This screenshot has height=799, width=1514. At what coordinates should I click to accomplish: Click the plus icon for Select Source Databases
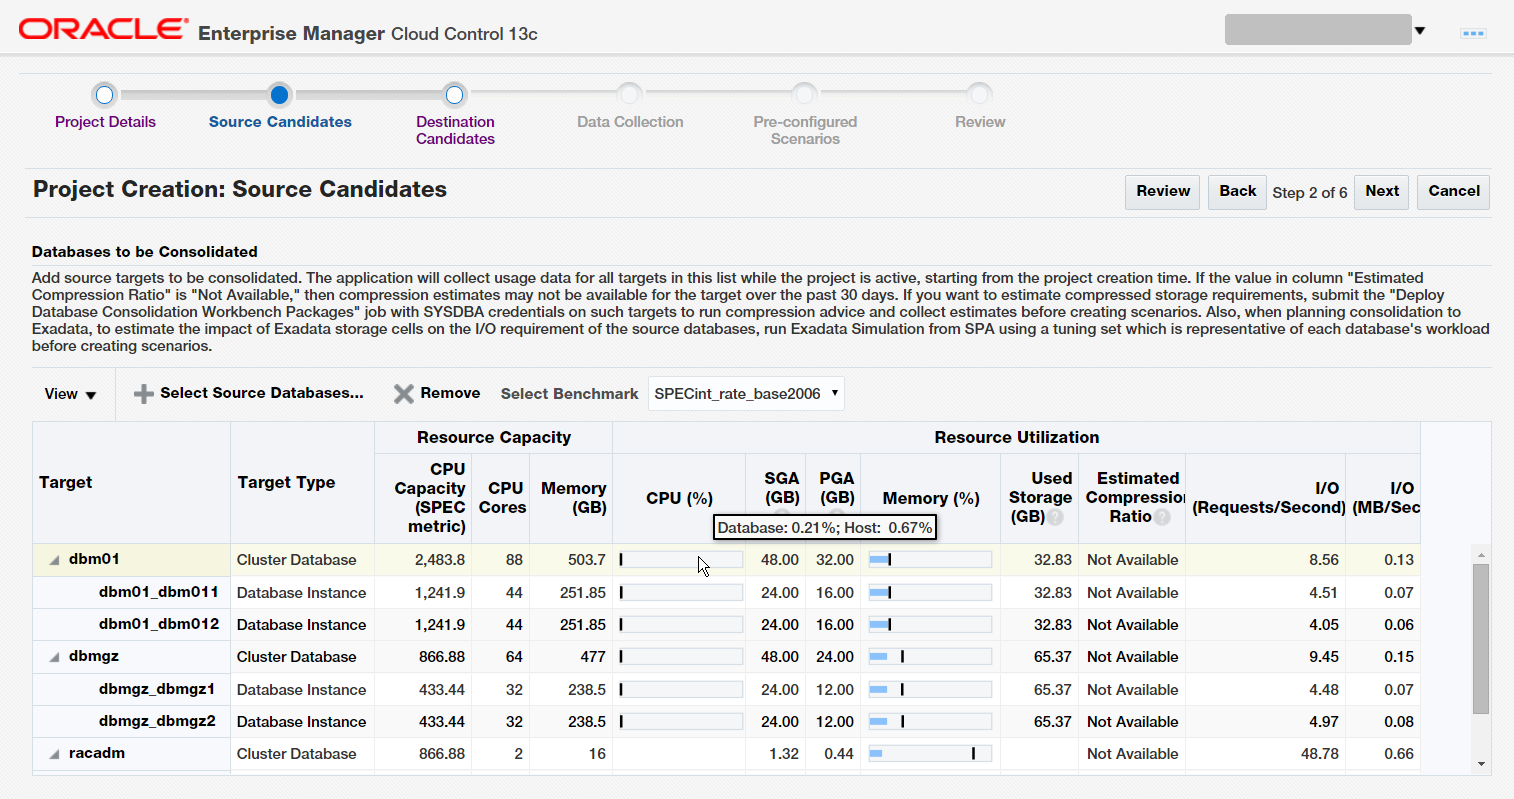[x=144, y=394]
